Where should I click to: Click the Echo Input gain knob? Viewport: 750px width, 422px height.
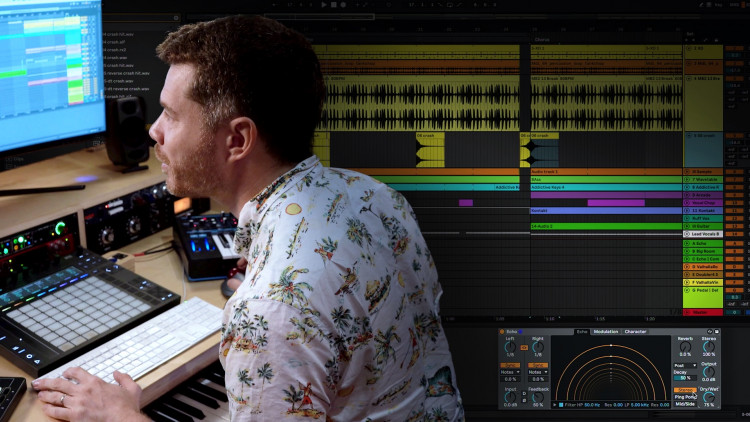tap(510, 397)
